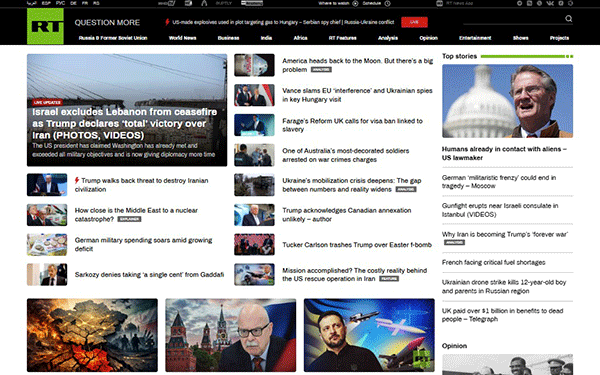Click the Where to watch target icon
Viewport: 600px width, 375px height.
pos(355,3)
